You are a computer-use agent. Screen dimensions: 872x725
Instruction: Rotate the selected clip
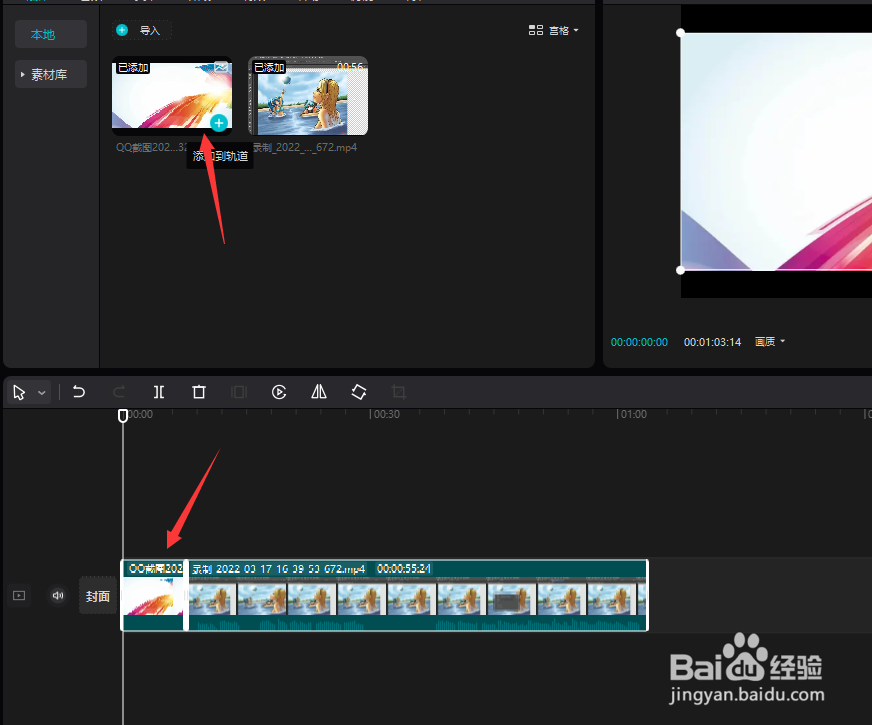tap(359, 392)
